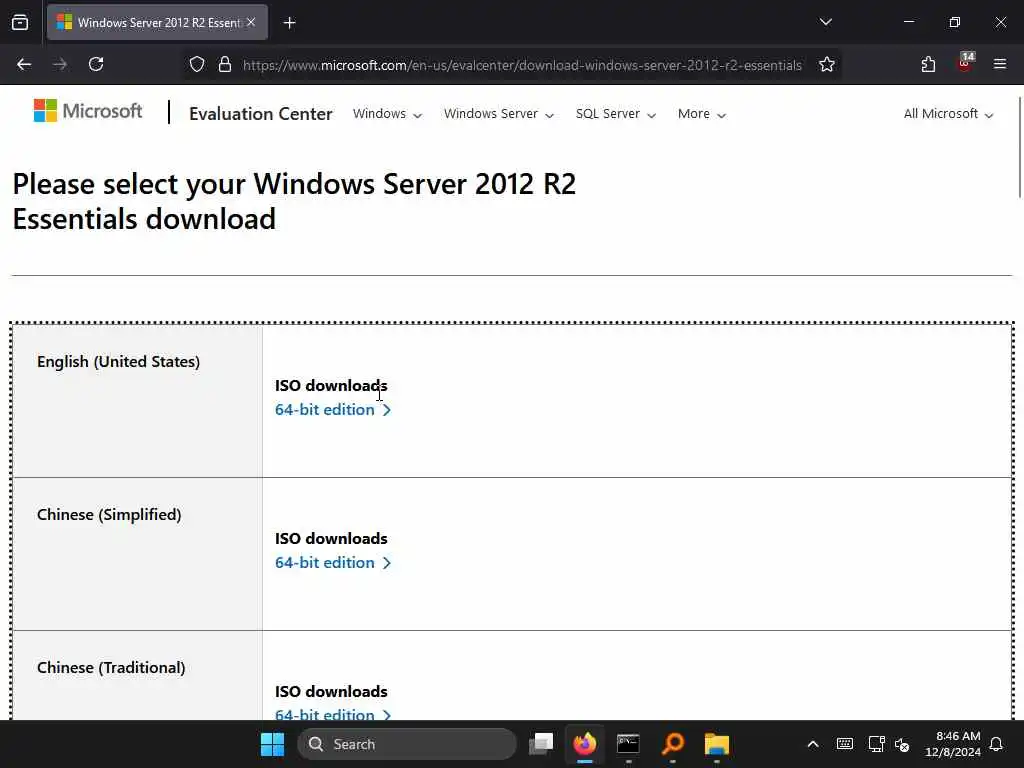Select the Chinese (Simplified) language cell
1024x768 pixels.
(x=138, y=554)
